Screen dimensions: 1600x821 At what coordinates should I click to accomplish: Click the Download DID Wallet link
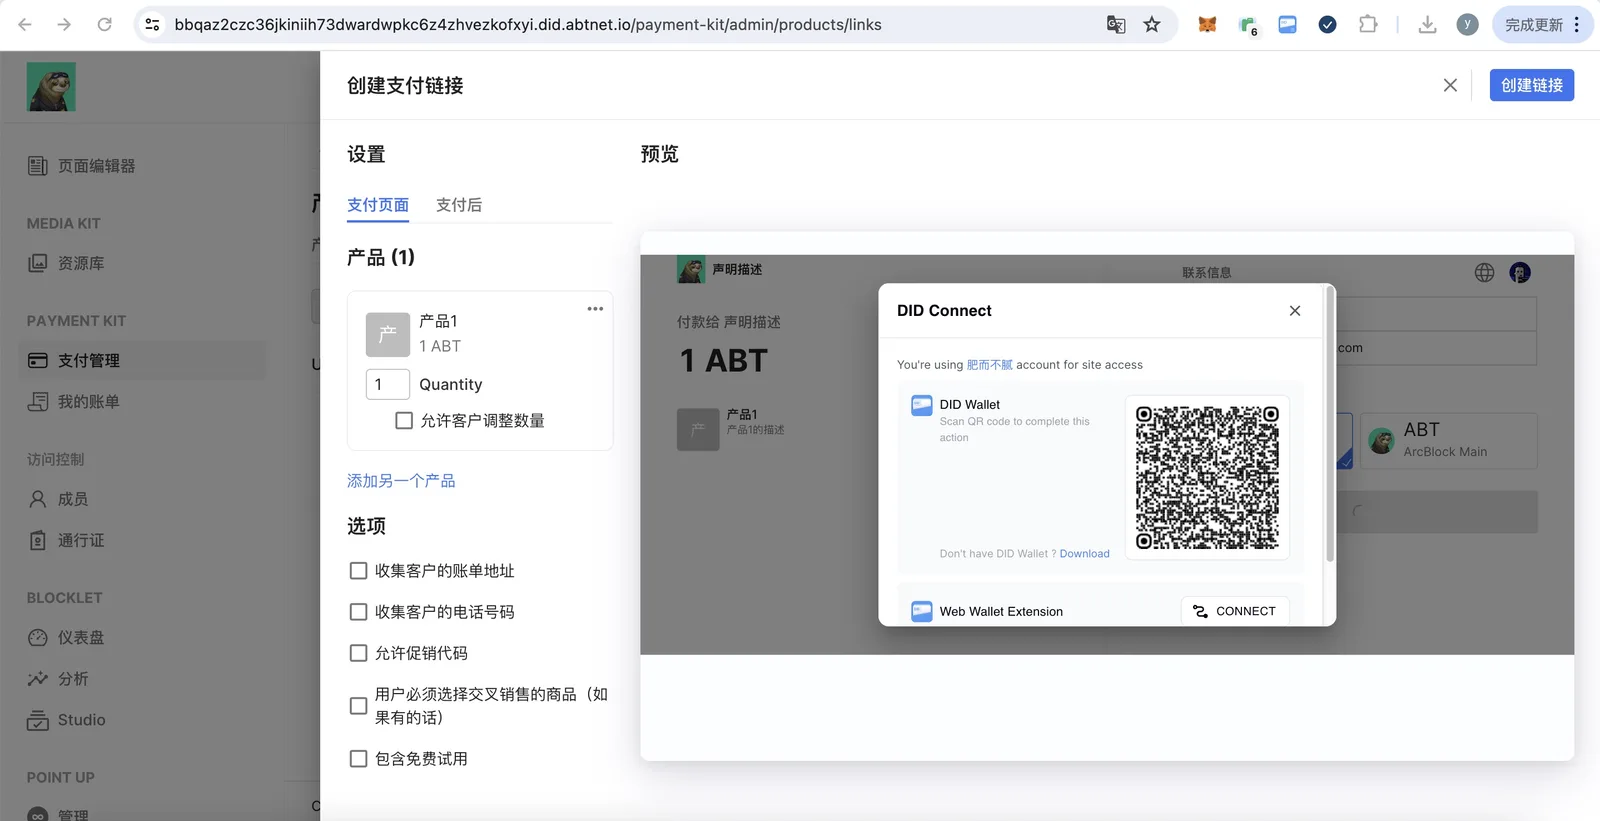[x=1084, y=554]
